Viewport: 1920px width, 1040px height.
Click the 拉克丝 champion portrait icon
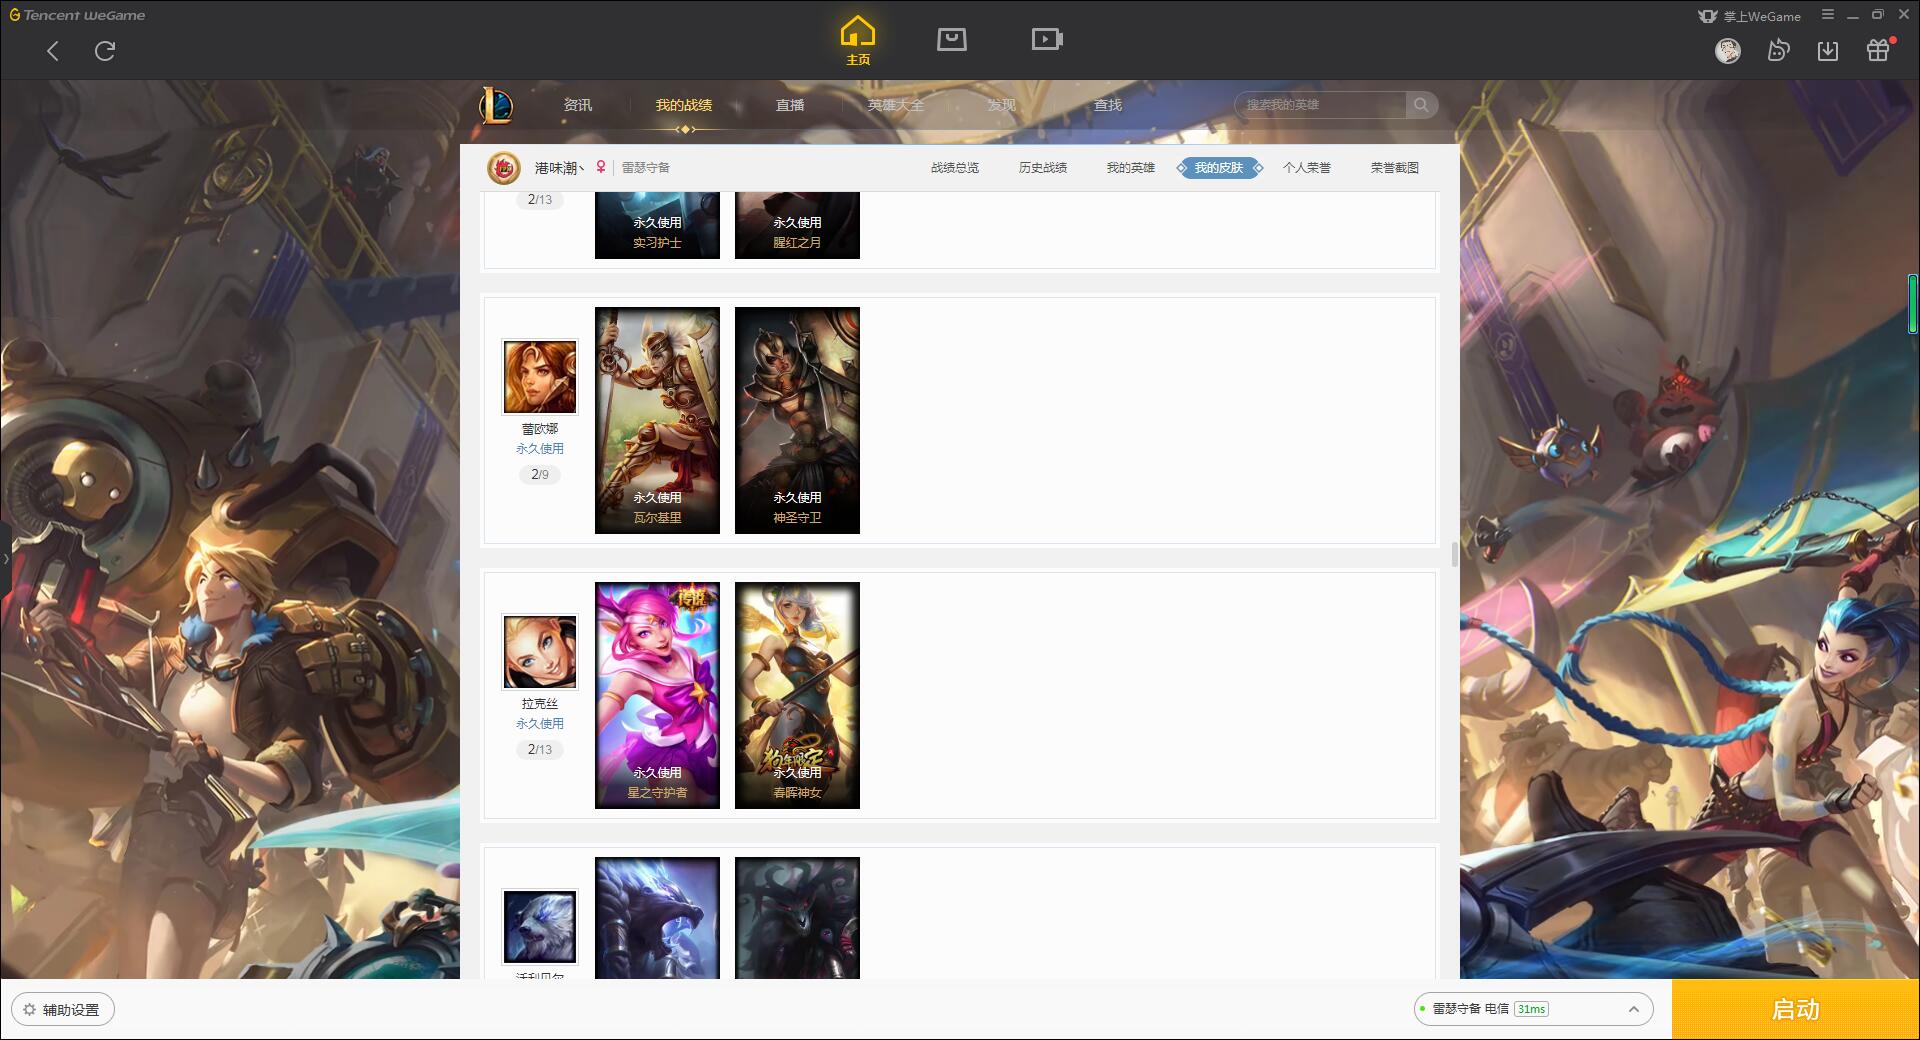pyautogui.click(x=540, y=652)
